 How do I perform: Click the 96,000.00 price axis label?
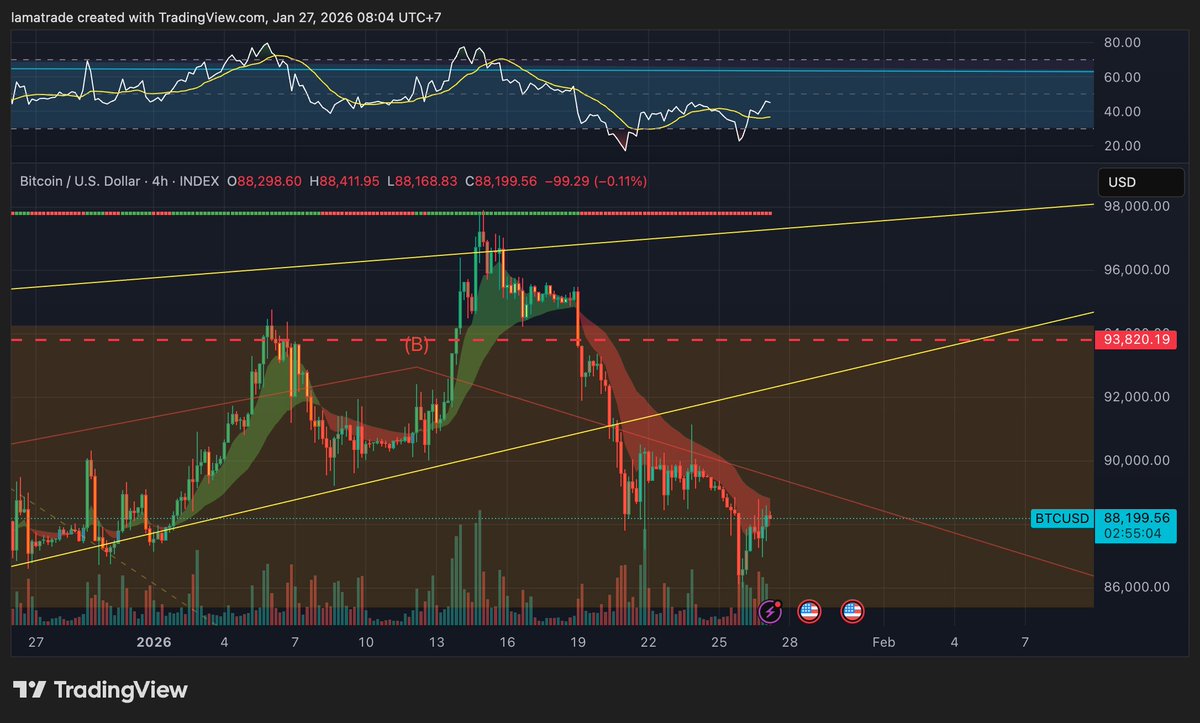[1136, 270]
